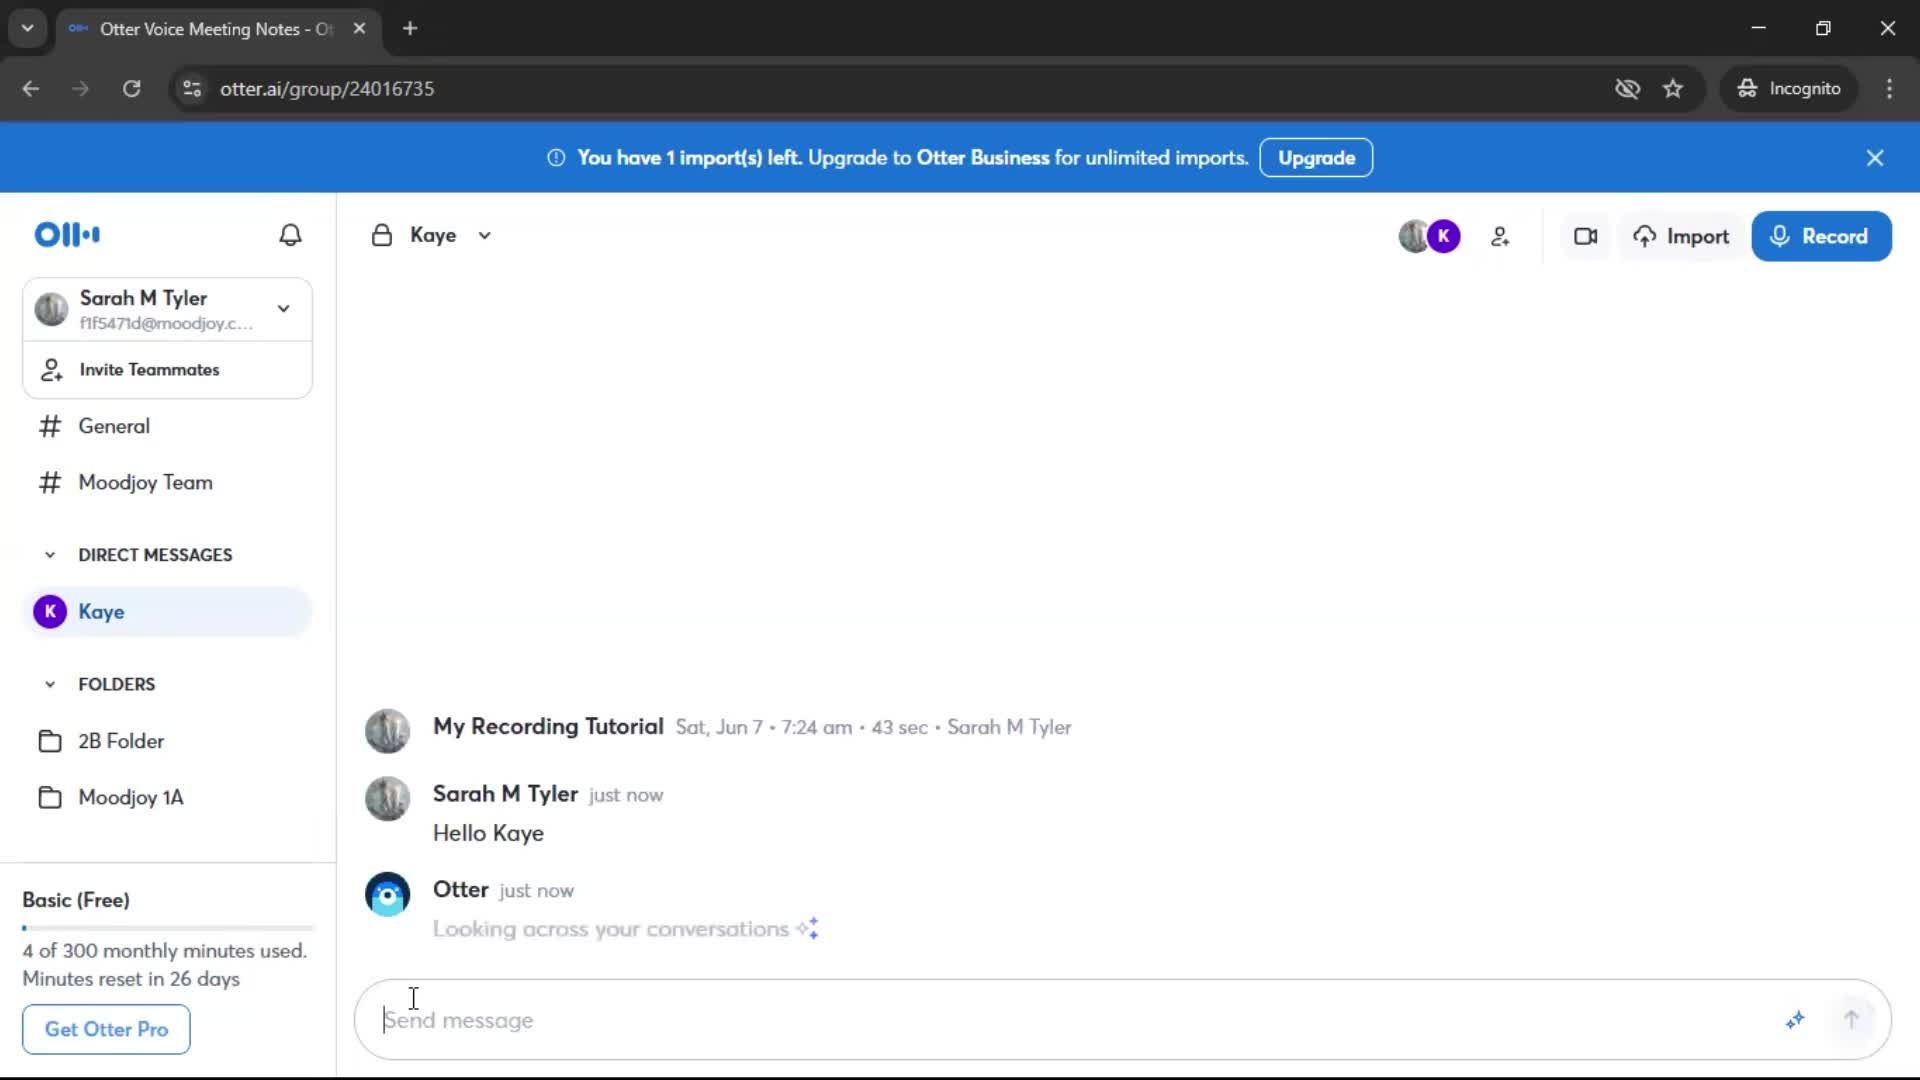
Task: Click the 'Basic (Free)' plan label
Action: point(76,900)
